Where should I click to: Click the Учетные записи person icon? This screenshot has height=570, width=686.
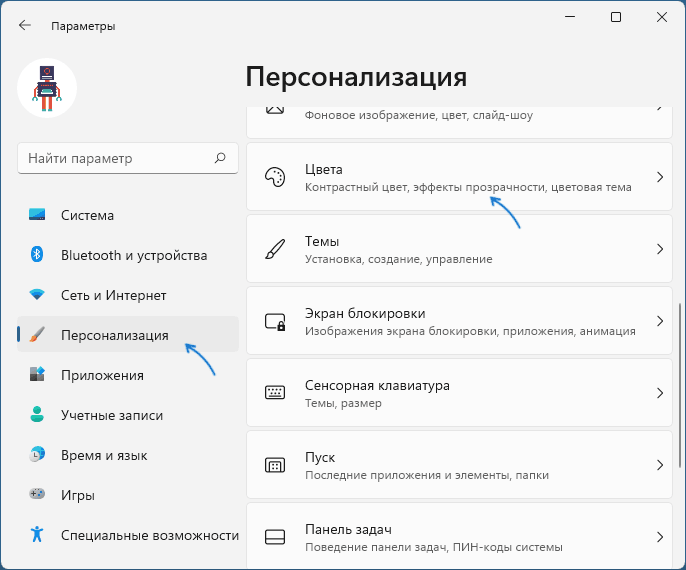point(37,414)
